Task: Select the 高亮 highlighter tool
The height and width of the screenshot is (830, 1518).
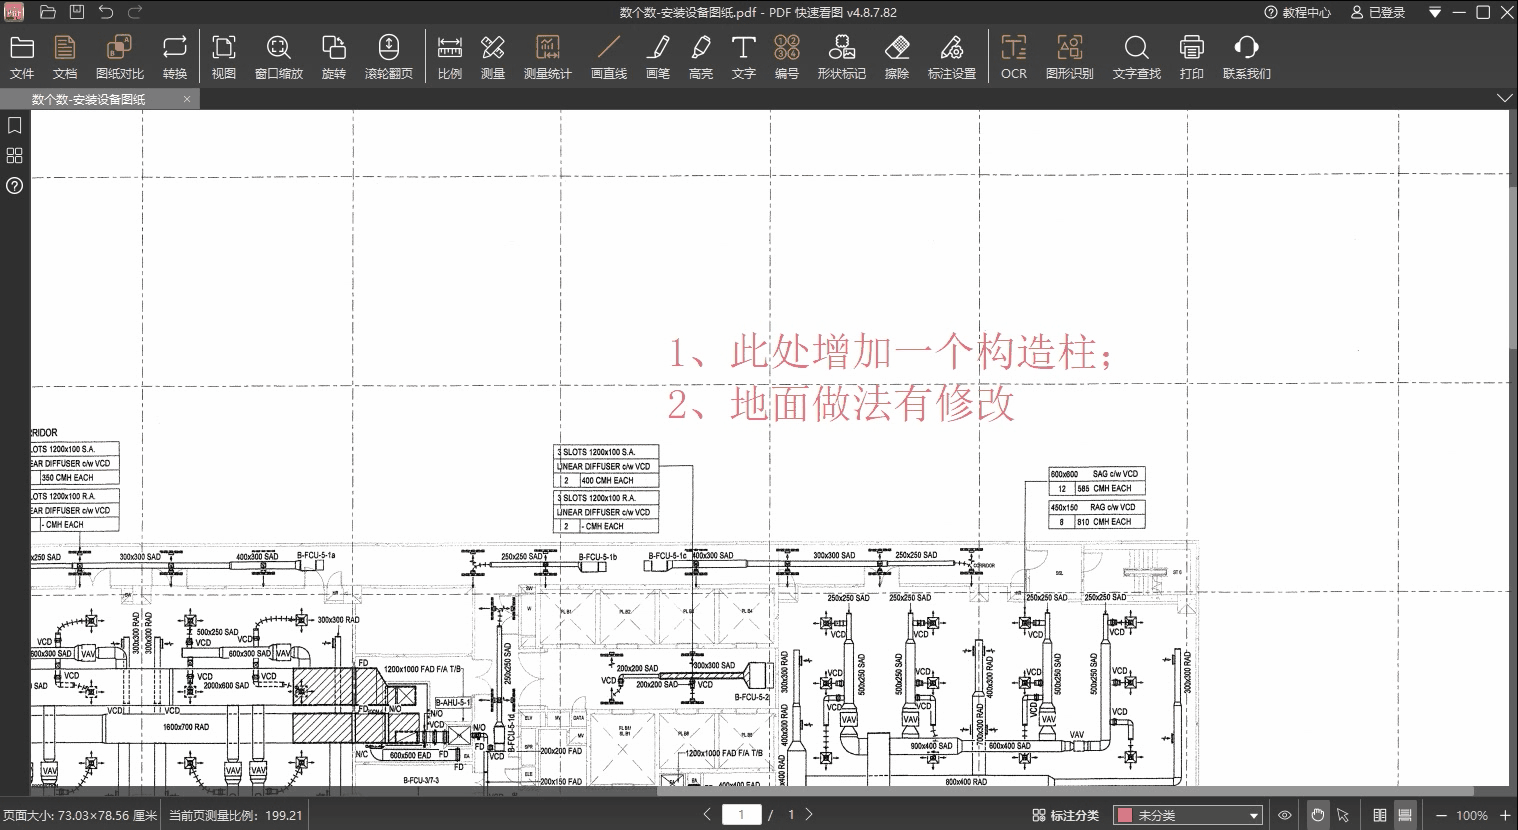Action: click(x=700, y=57)
